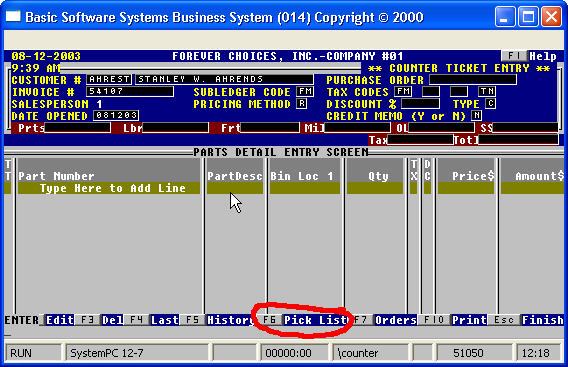Screen dimensions: 568x367
Task: Click the first Tax Codes field FM
Action: [403, 91]
